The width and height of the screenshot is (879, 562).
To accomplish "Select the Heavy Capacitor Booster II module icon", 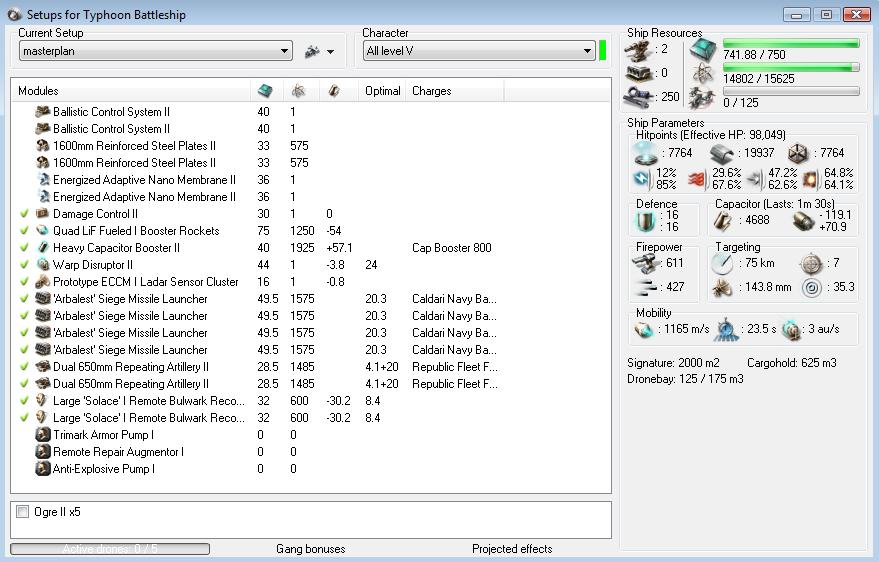I will pyautogui.click(x=43, y=248).
